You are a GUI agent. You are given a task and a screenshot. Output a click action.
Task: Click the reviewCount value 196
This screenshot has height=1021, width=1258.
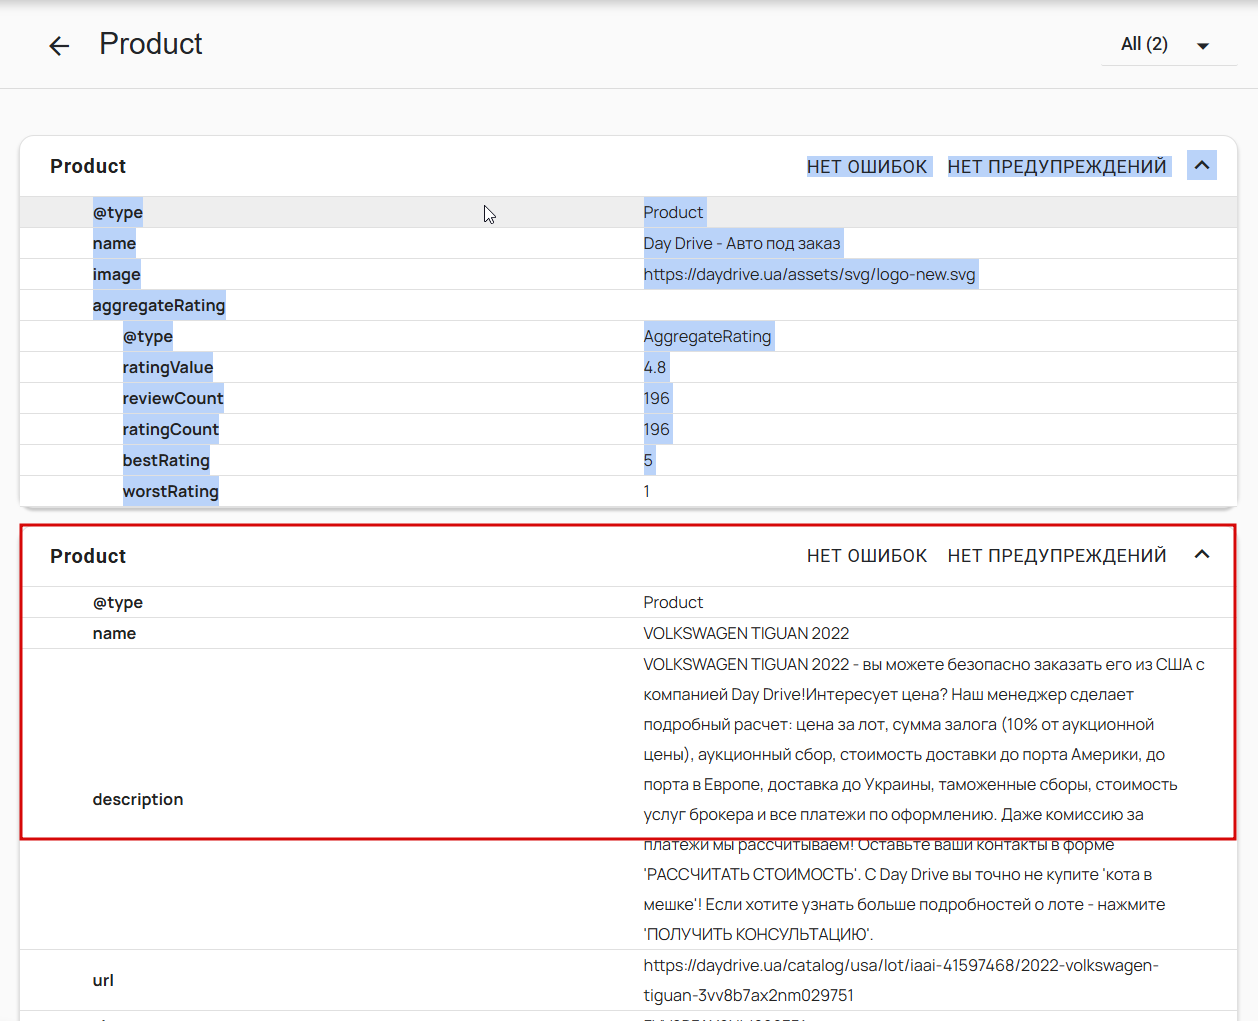pos(657,398)
